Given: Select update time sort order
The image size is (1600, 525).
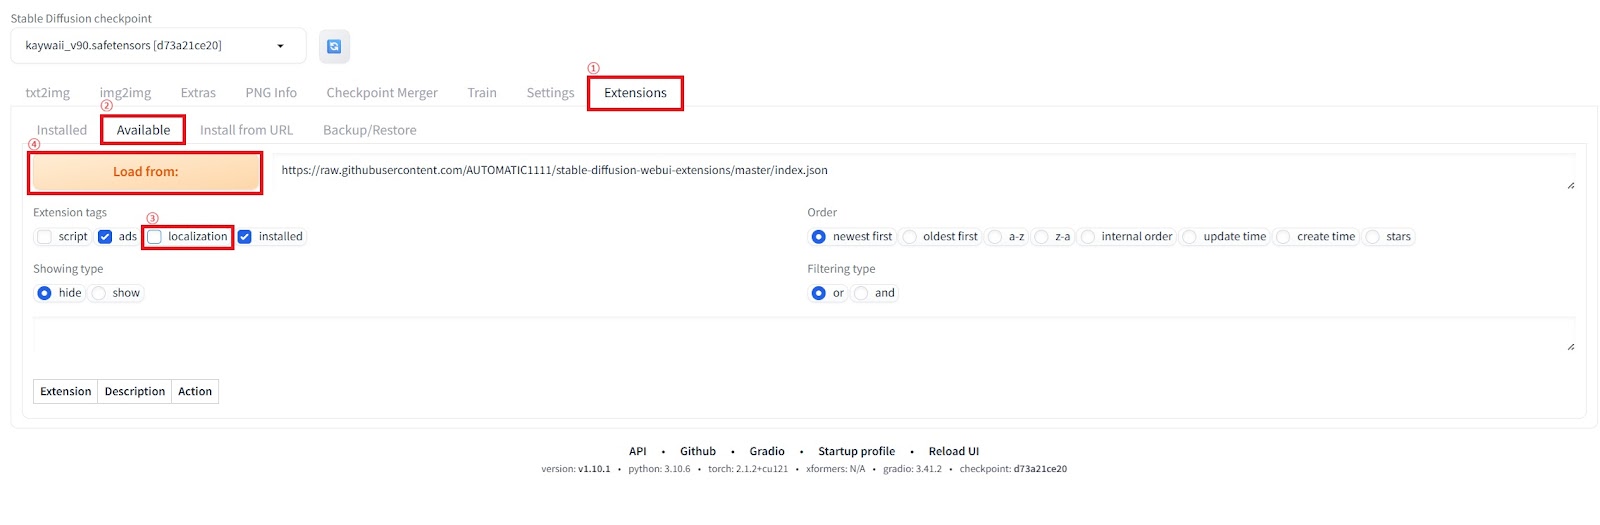Looking at the screenshot, I should (1190, 237).
